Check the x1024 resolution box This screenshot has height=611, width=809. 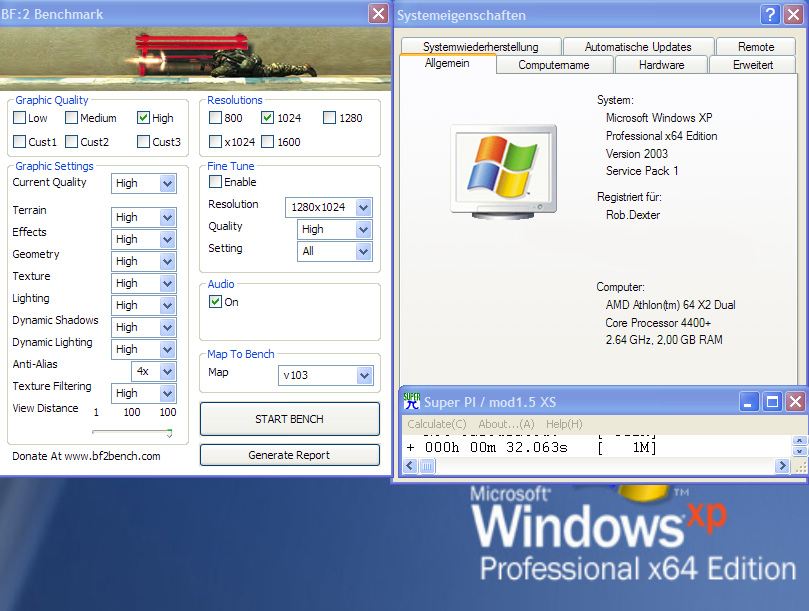216,141
